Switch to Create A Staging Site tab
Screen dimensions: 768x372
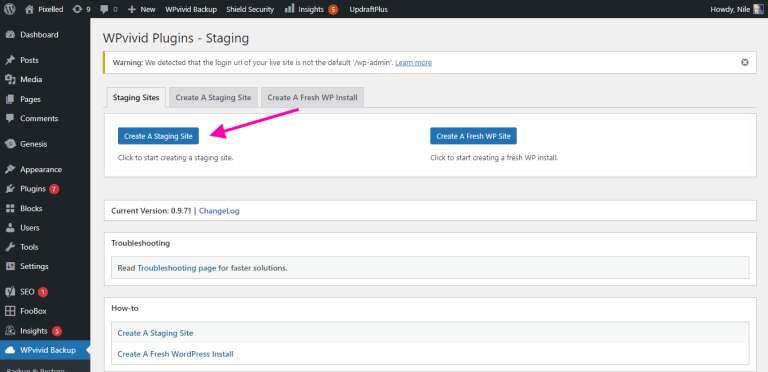(213, 97)
